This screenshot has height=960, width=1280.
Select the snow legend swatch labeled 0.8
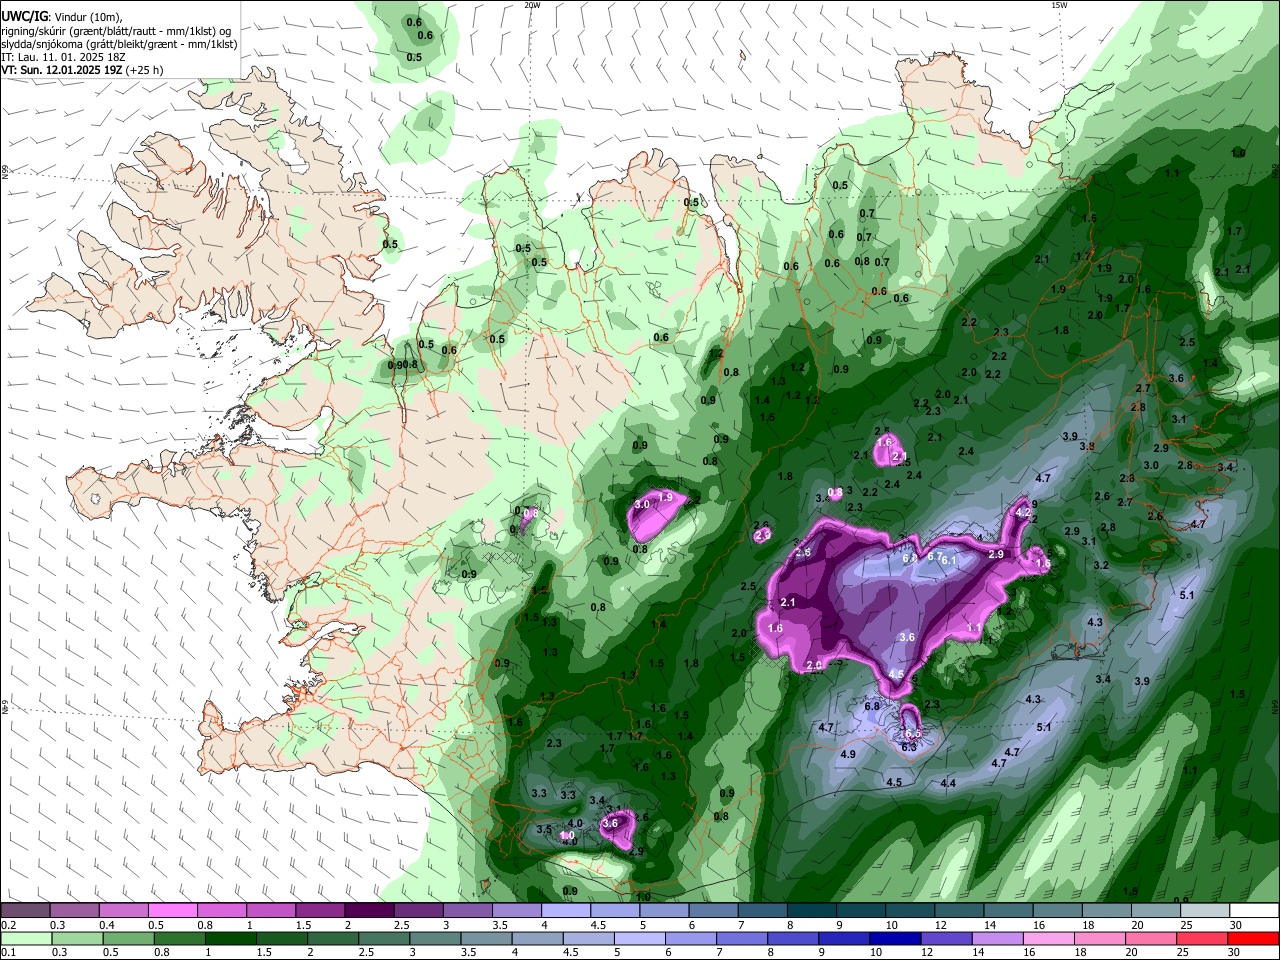221,911
